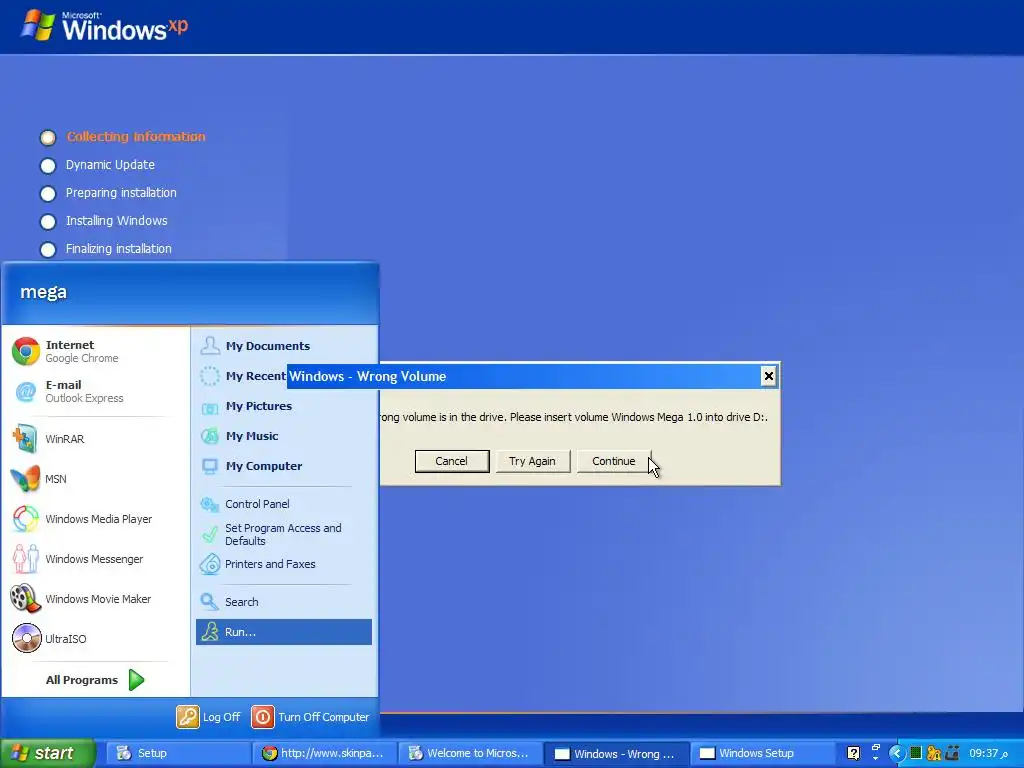Click the Preparing installation step indicator

click(48, 194)
